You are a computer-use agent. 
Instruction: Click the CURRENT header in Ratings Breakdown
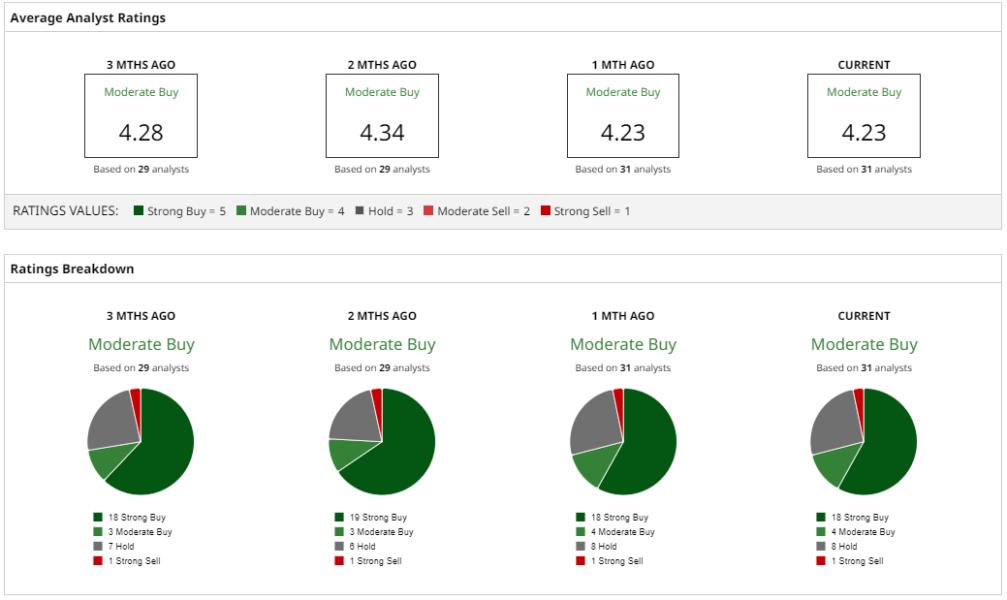(x=864, y=316)
